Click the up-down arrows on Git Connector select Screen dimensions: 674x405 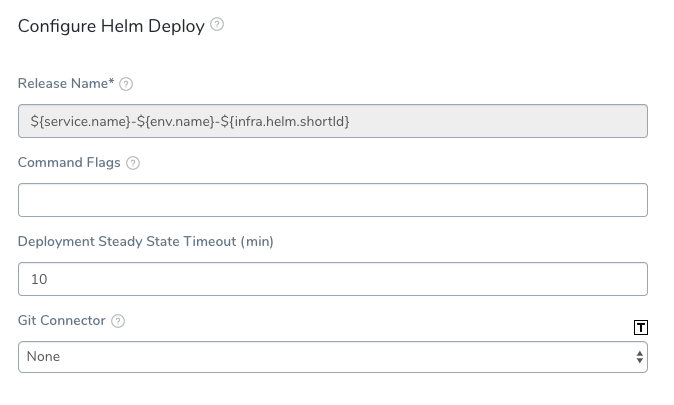pyautogui.click(x=640, y=357)
